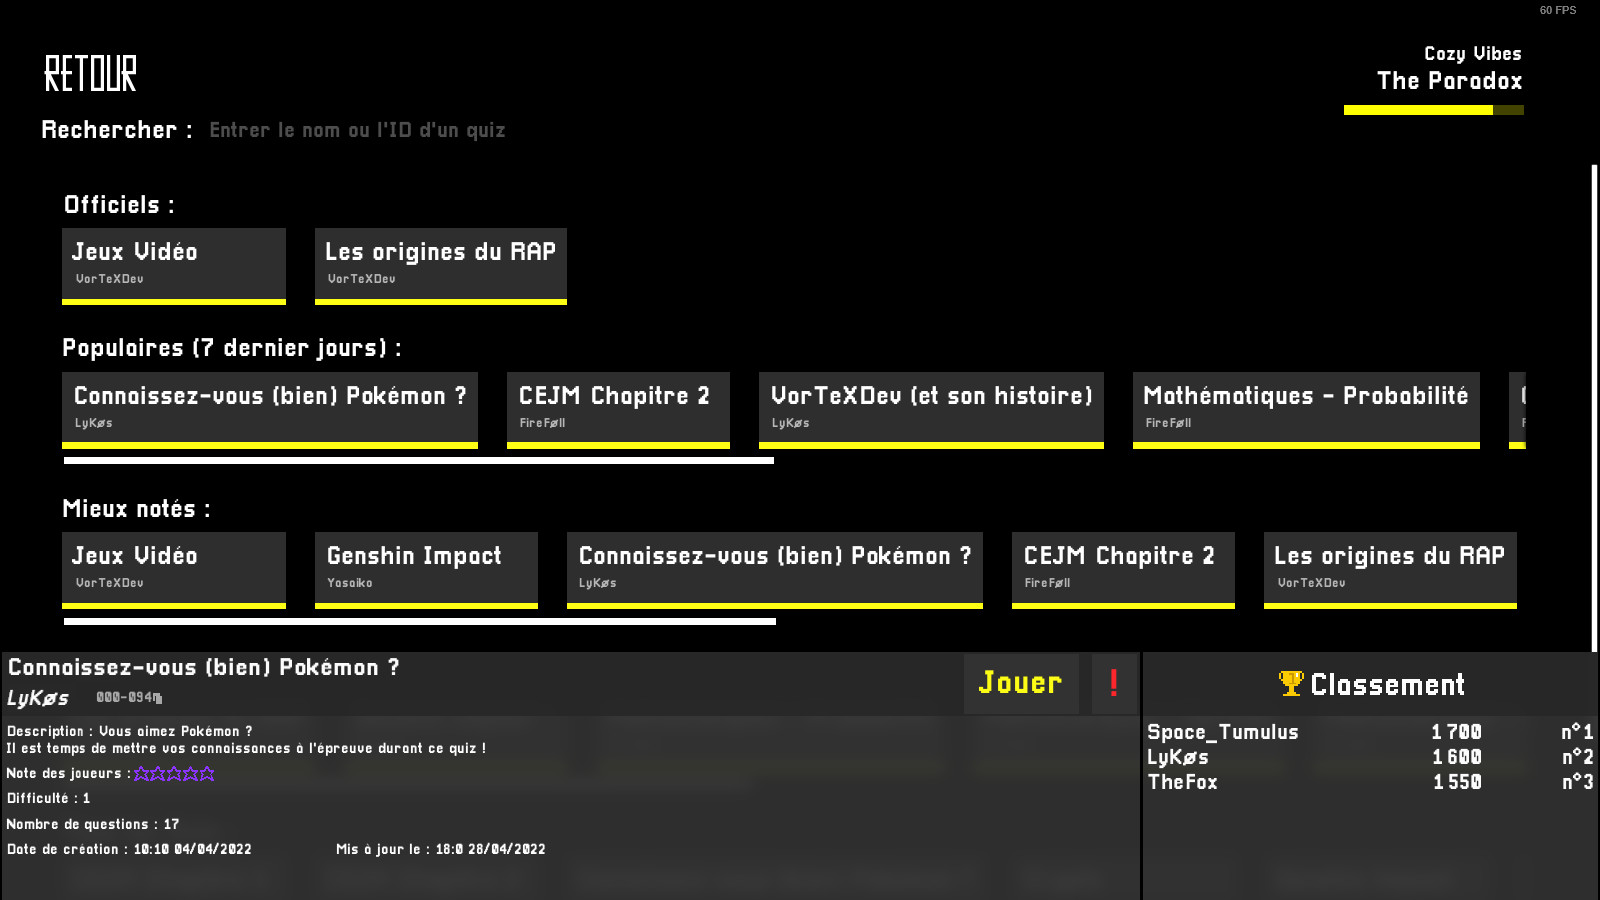Select the VorTeXDev (et son histoire) quiz
The height and width of the screenshot is (900, 1600).
coord(930,409)
